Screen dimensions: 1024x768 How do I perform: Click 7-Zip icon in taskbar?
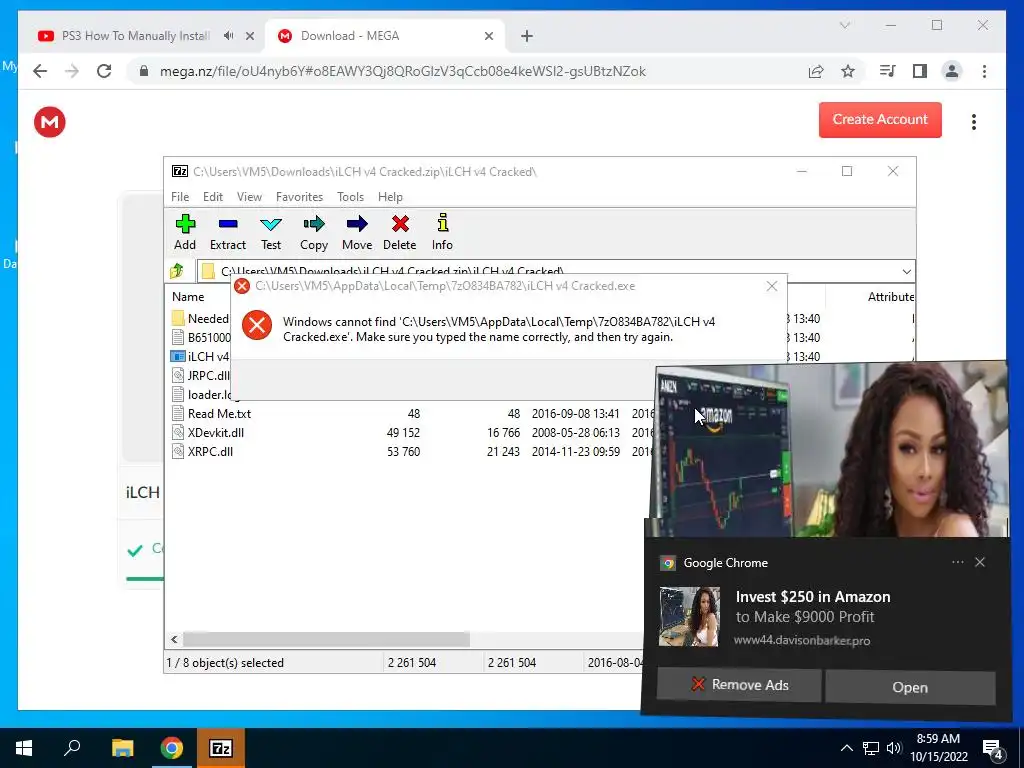221,748
